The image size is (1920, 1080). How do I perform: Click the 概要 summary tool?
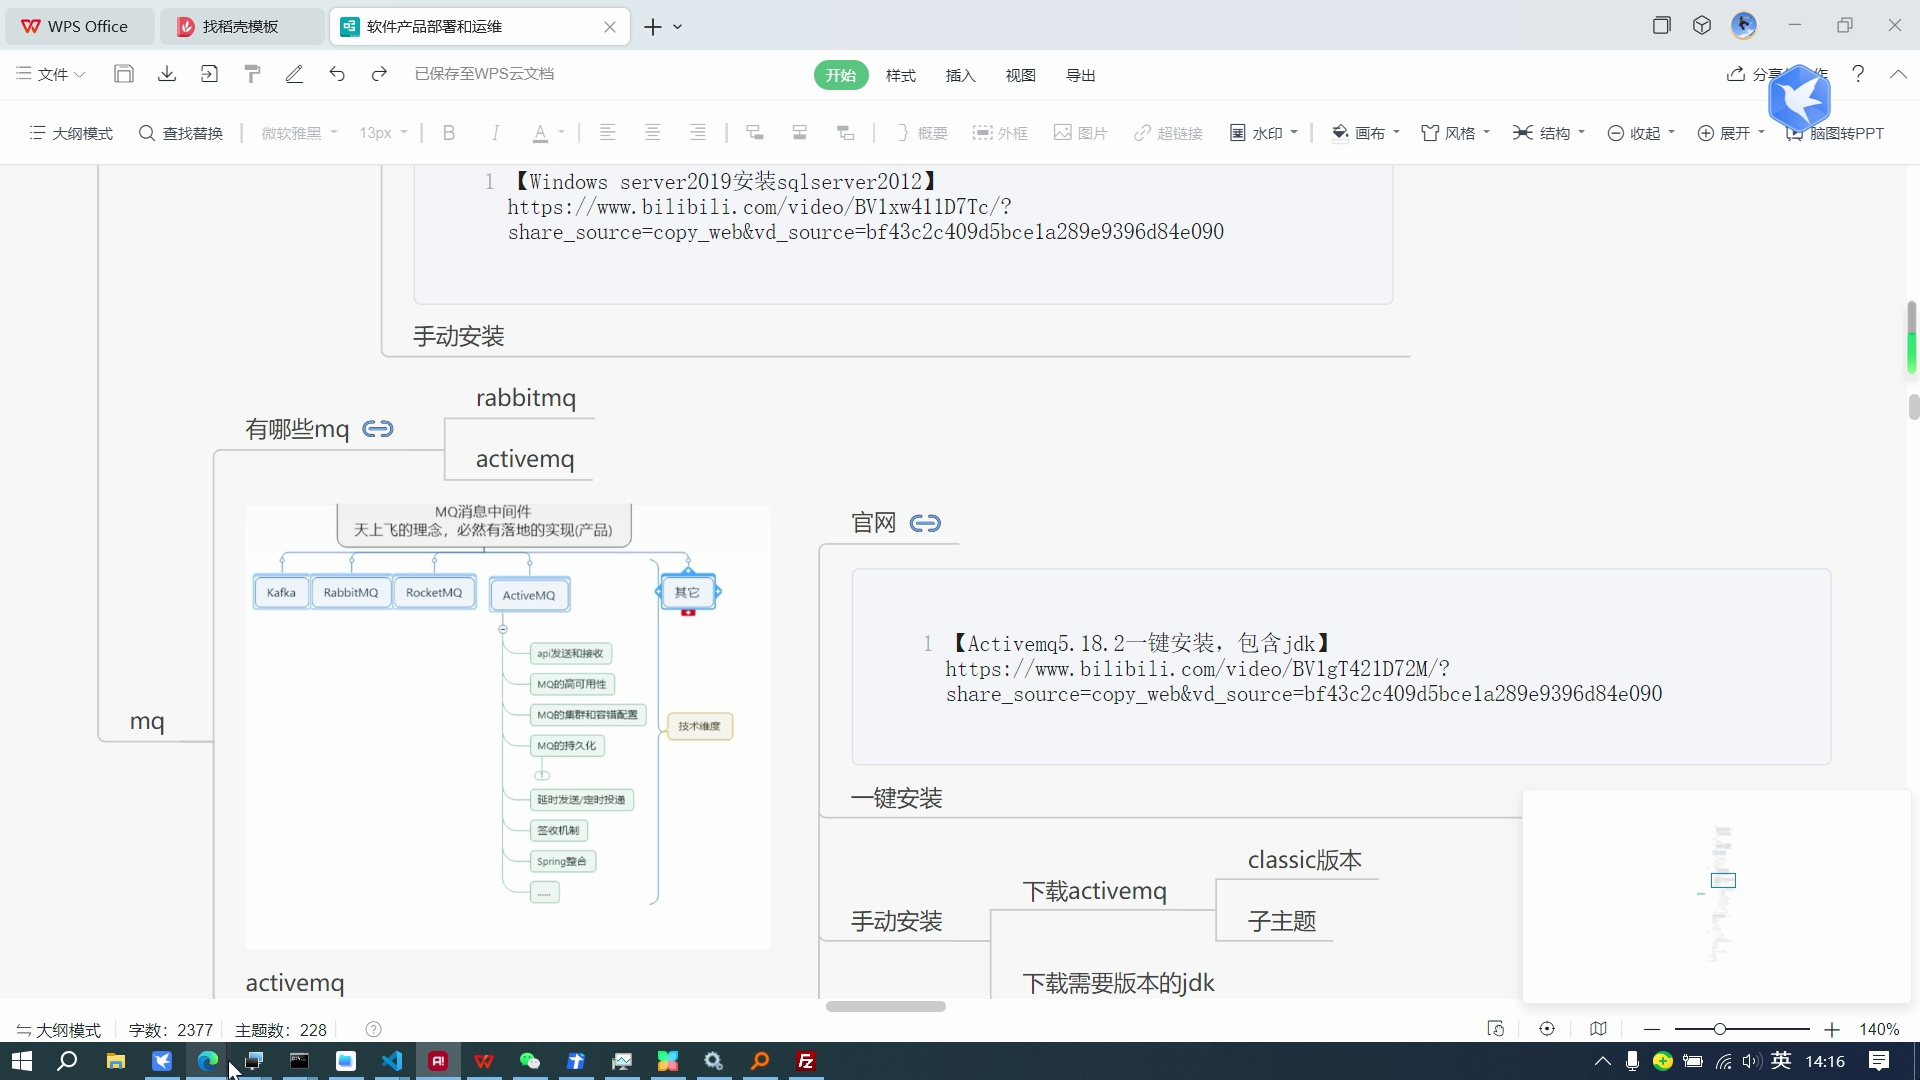(x=921, y=133)
